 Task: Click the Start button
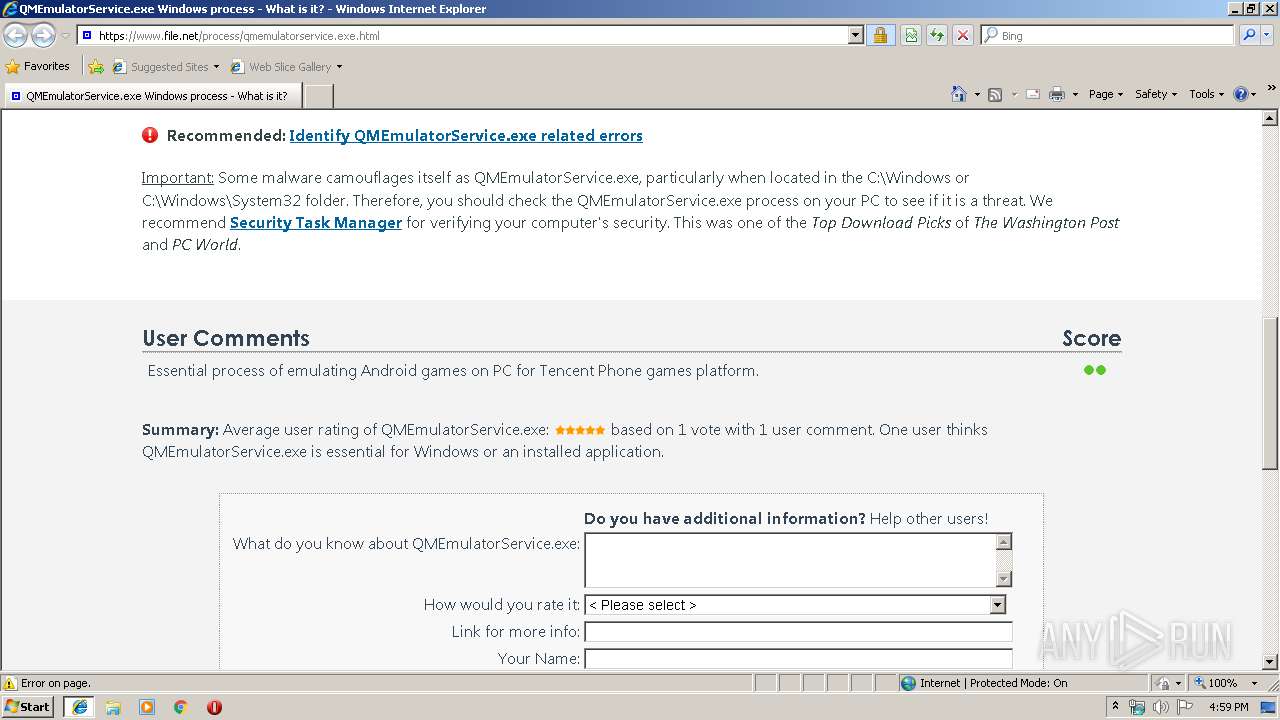28,707
